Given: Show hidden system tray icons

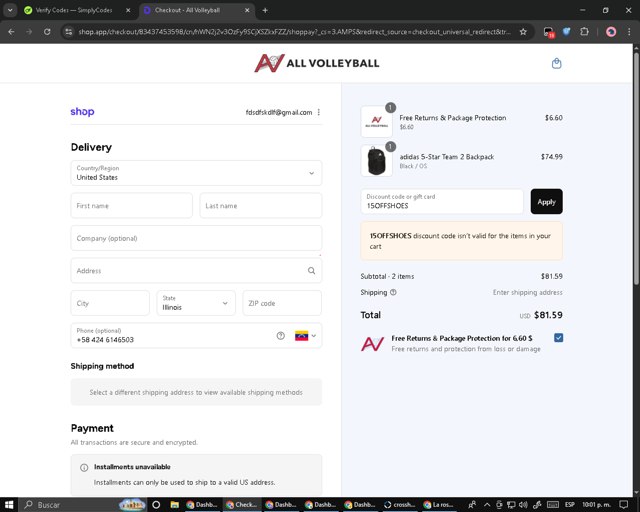Looking at the screenshot, I should tap(487, 505).
